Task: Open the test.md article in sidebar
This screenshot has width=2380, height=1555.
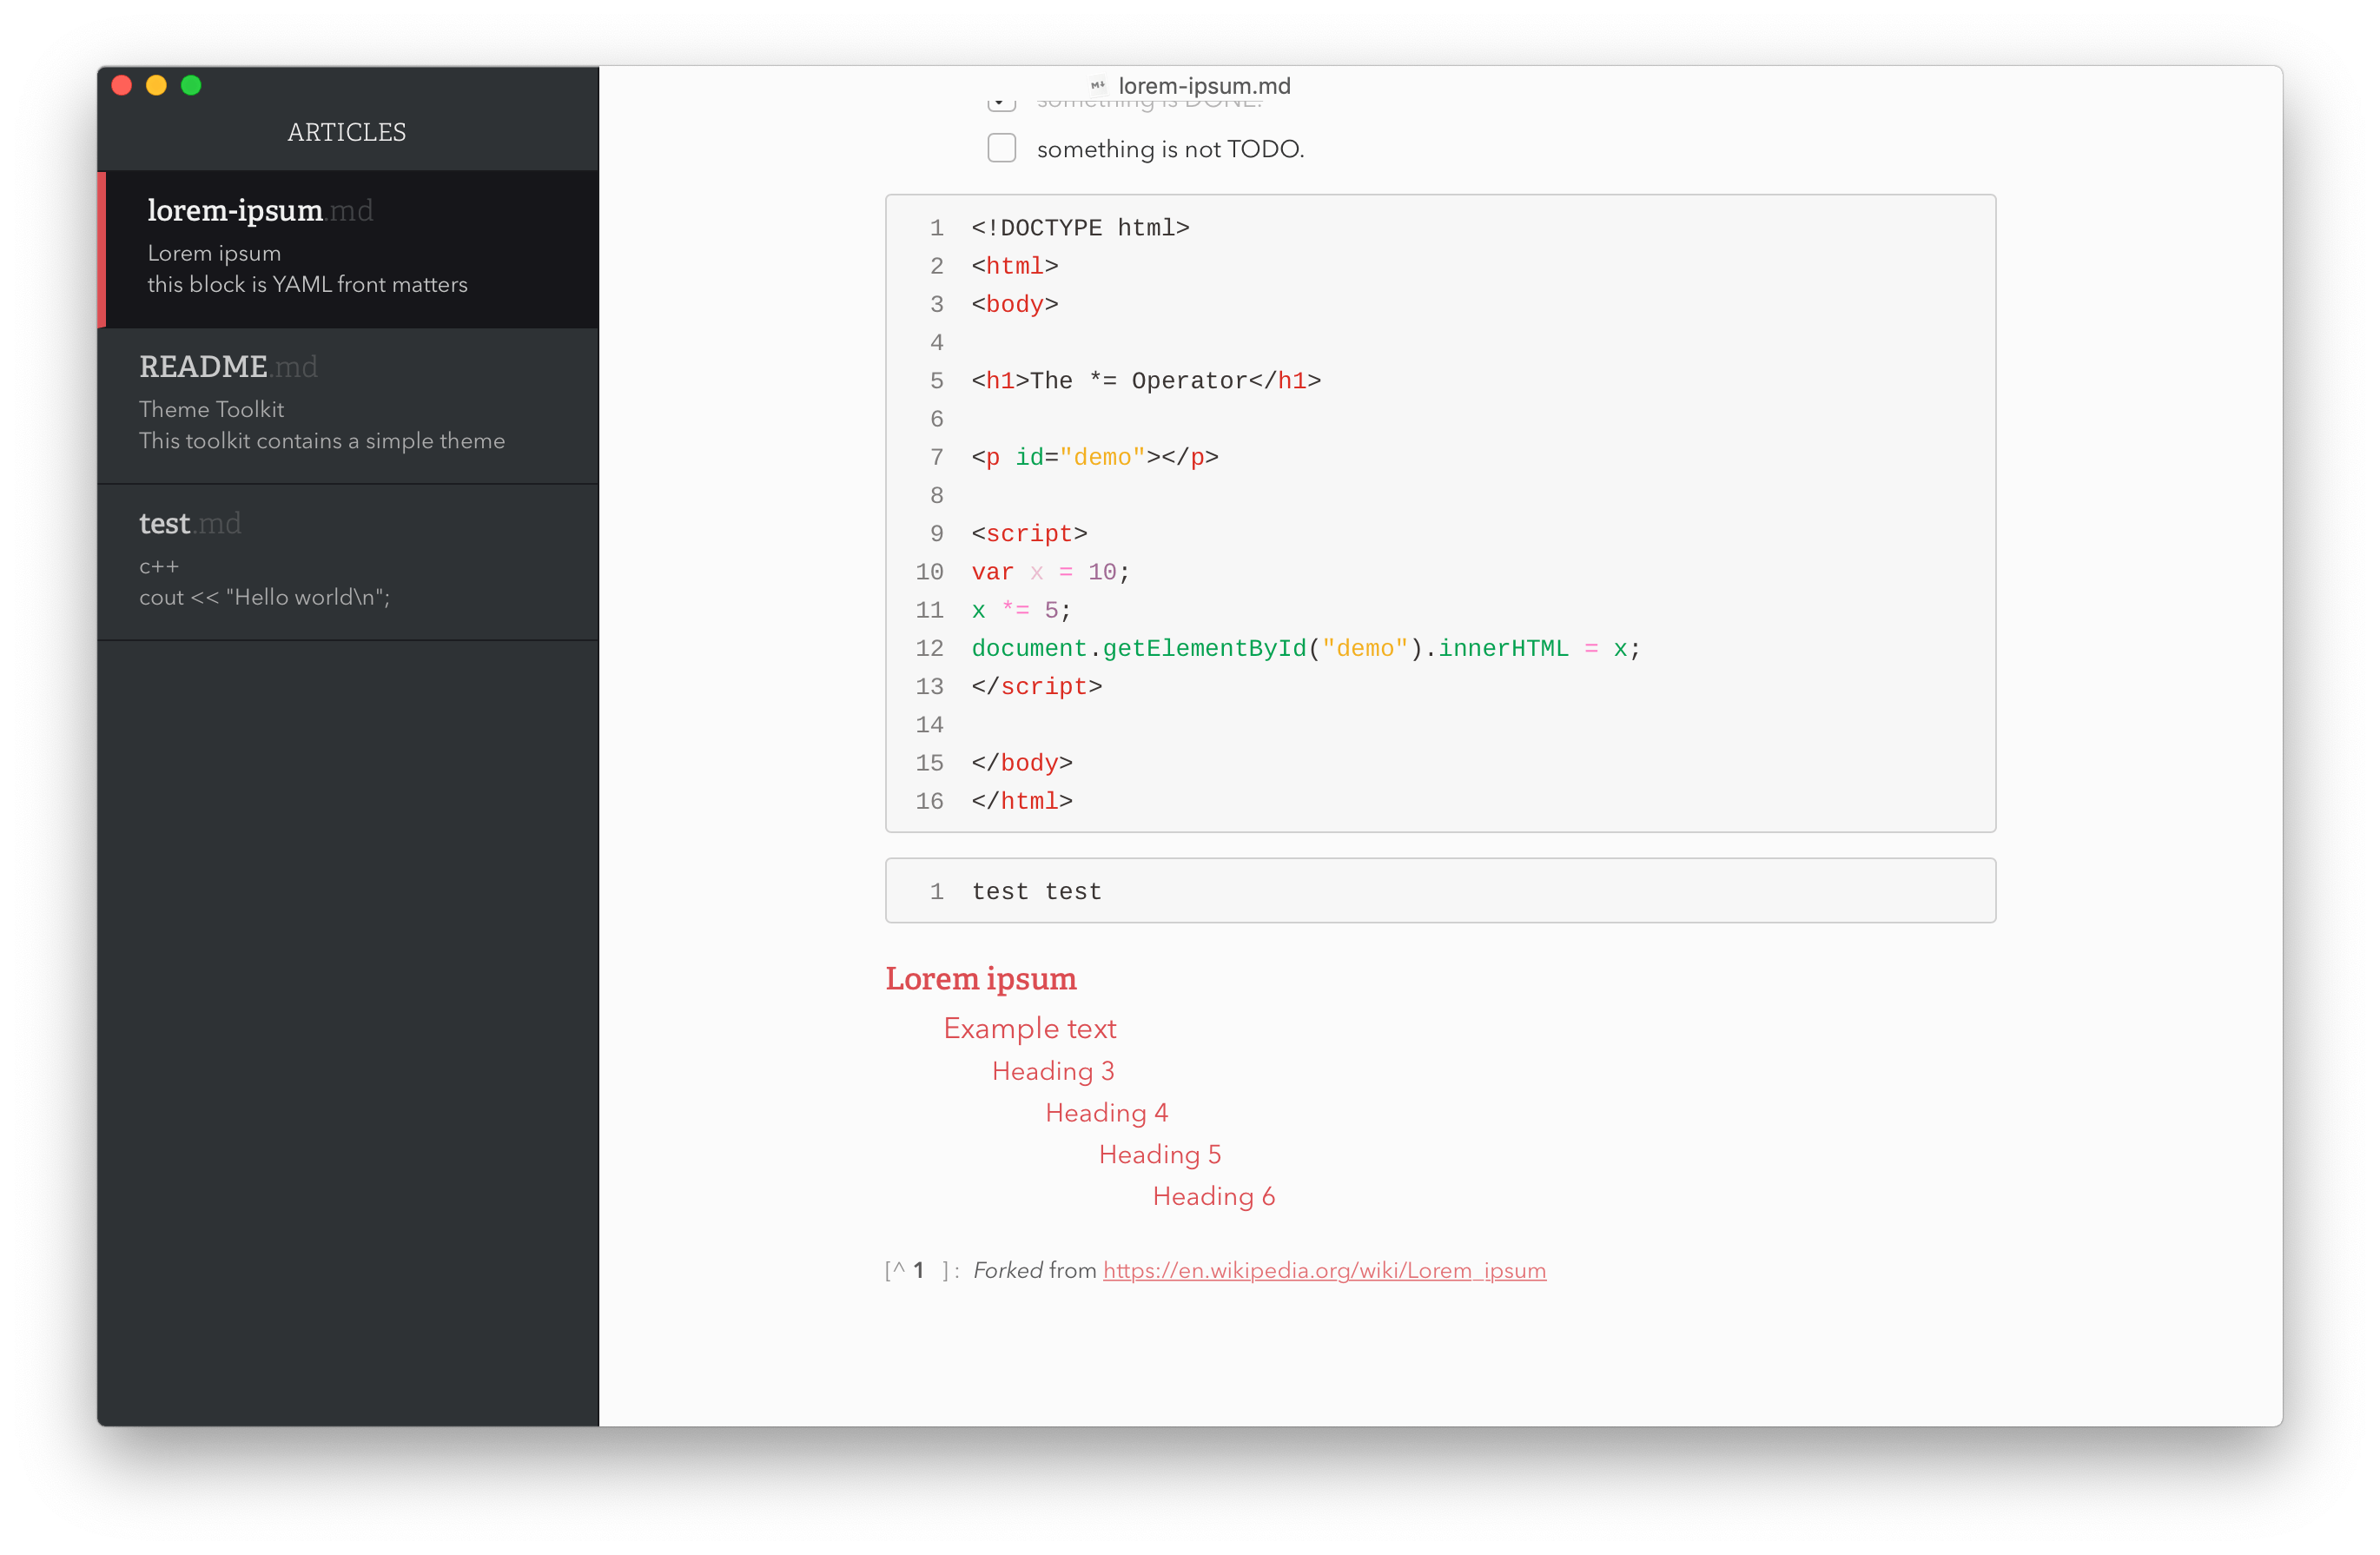Action: [x=348, y=562]
